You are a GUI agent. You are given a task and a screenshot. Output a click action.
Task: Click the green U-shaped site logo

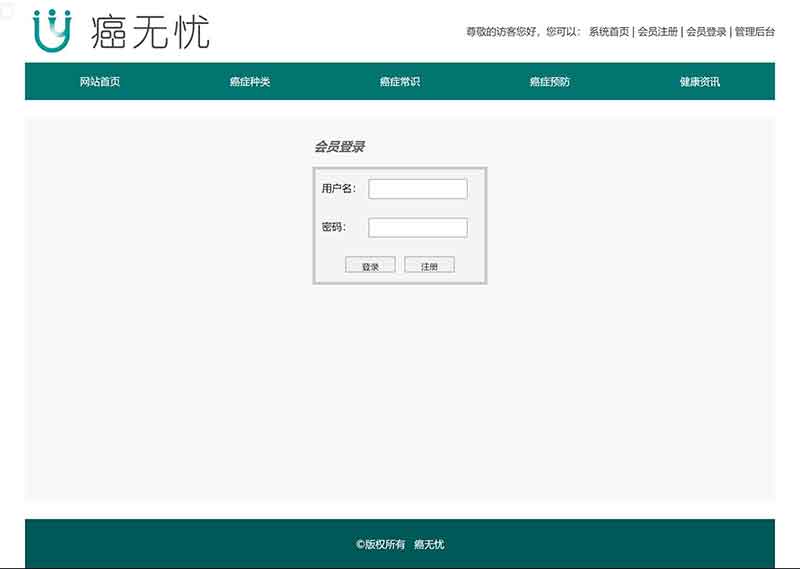(x=52, y=31)
